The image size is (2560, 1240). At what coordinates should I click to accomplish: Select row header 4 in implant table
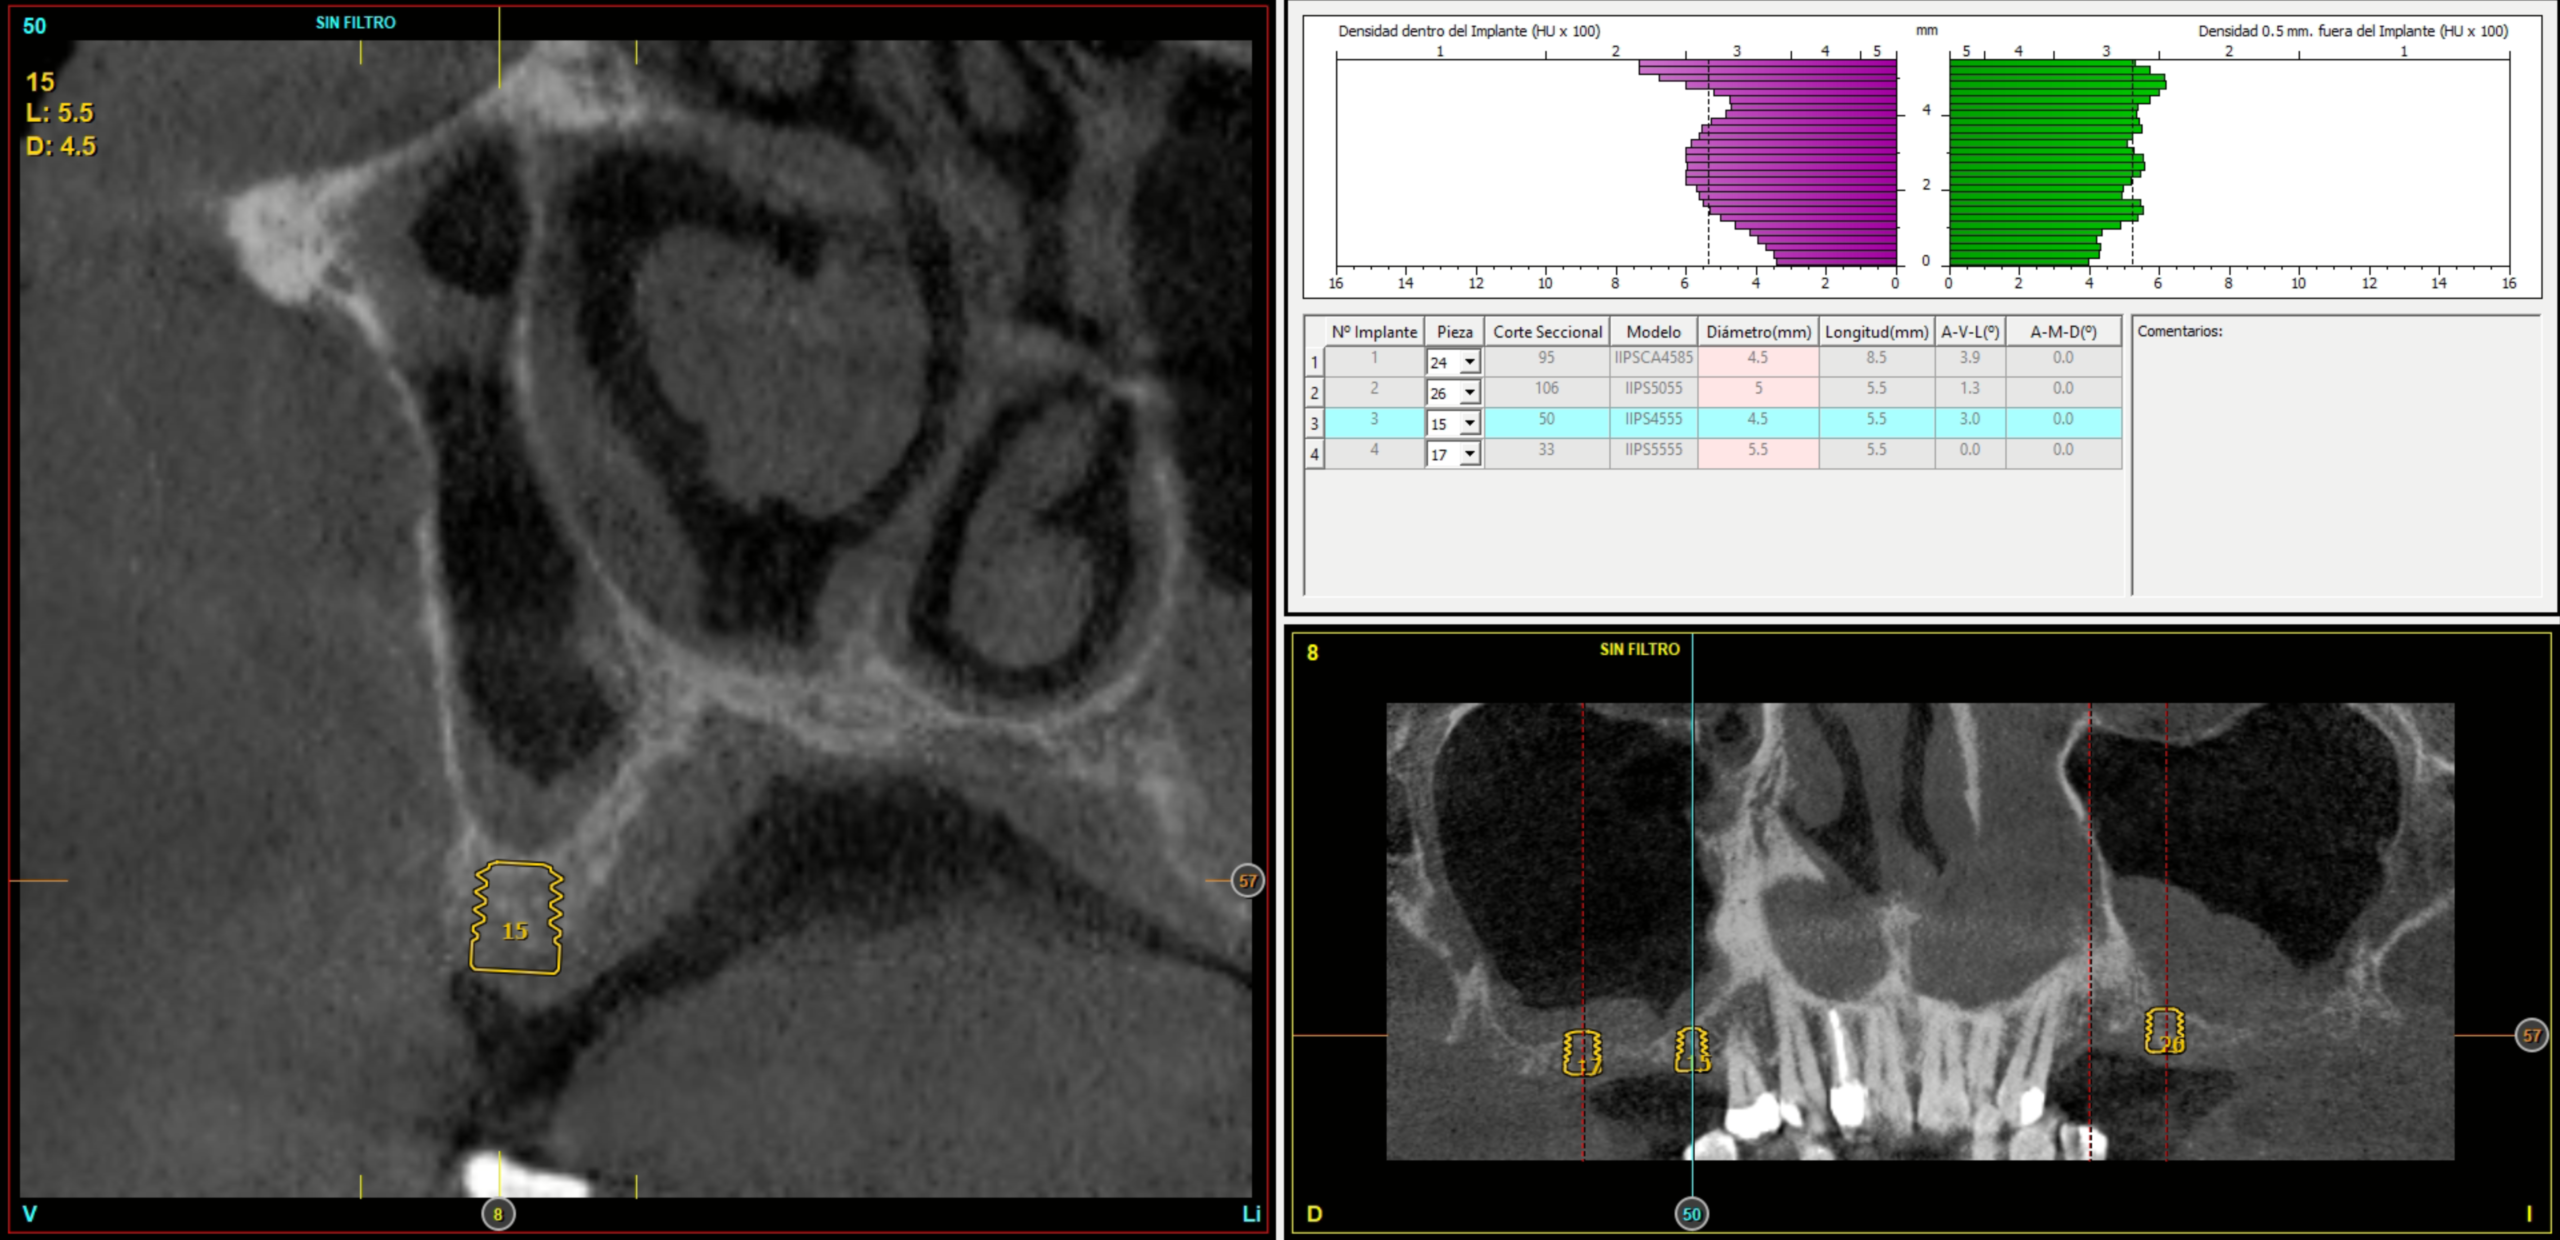click(x=1314, y=455)
